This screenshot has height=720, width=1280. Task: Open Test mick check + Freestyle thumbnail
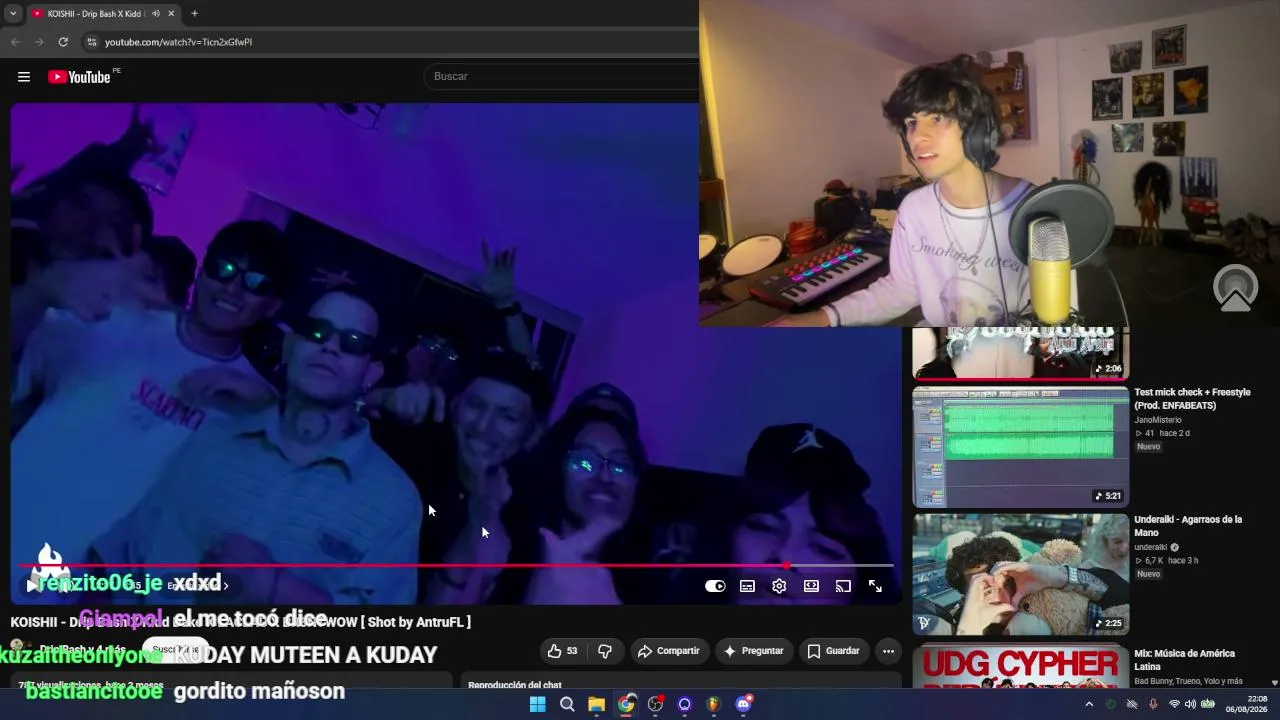pos(1020,447)
